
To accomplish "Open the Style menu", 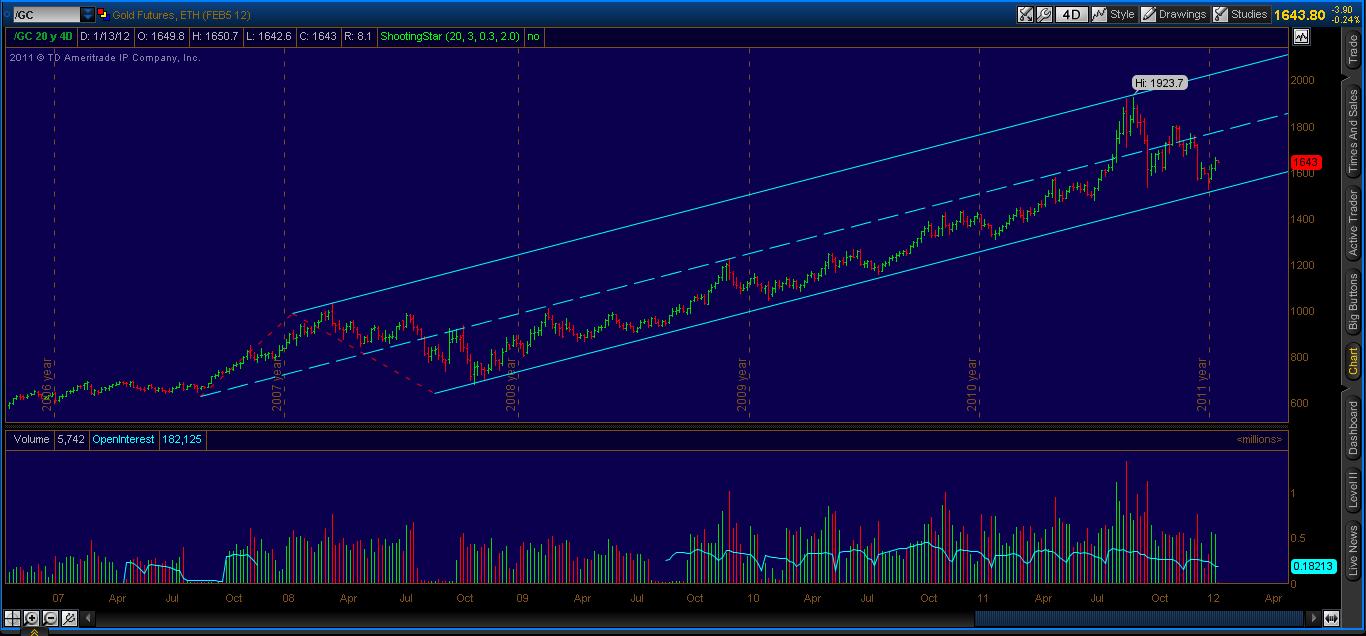I will pyautogui.click(x=1113, y=14).
